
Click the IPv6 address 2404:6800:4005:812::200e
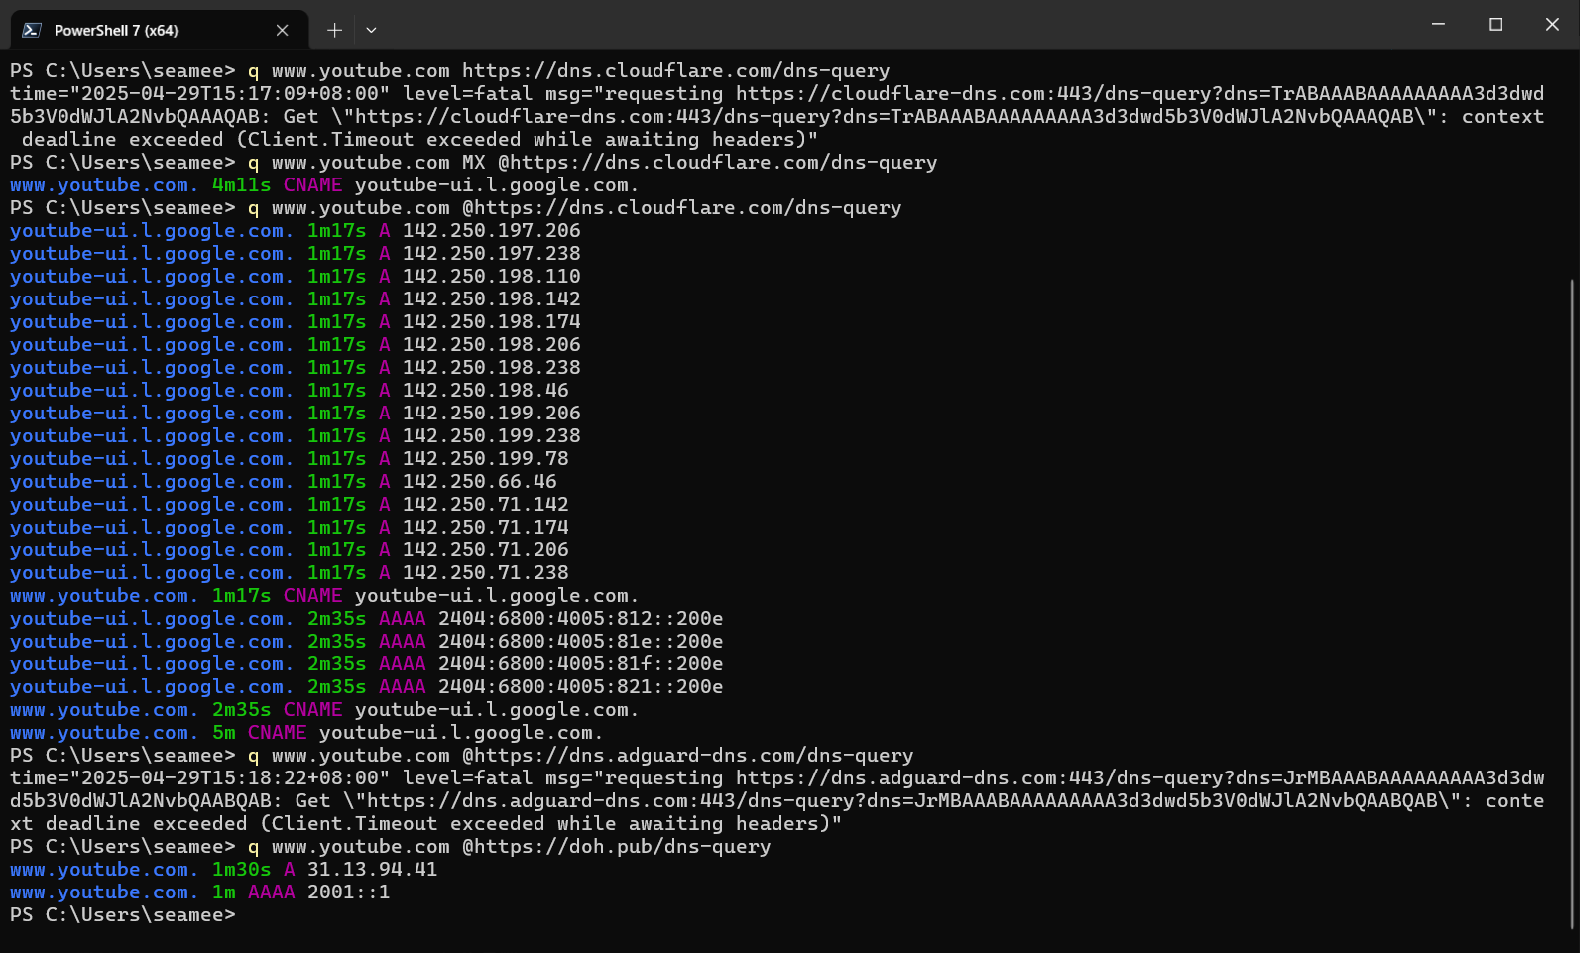581,618
